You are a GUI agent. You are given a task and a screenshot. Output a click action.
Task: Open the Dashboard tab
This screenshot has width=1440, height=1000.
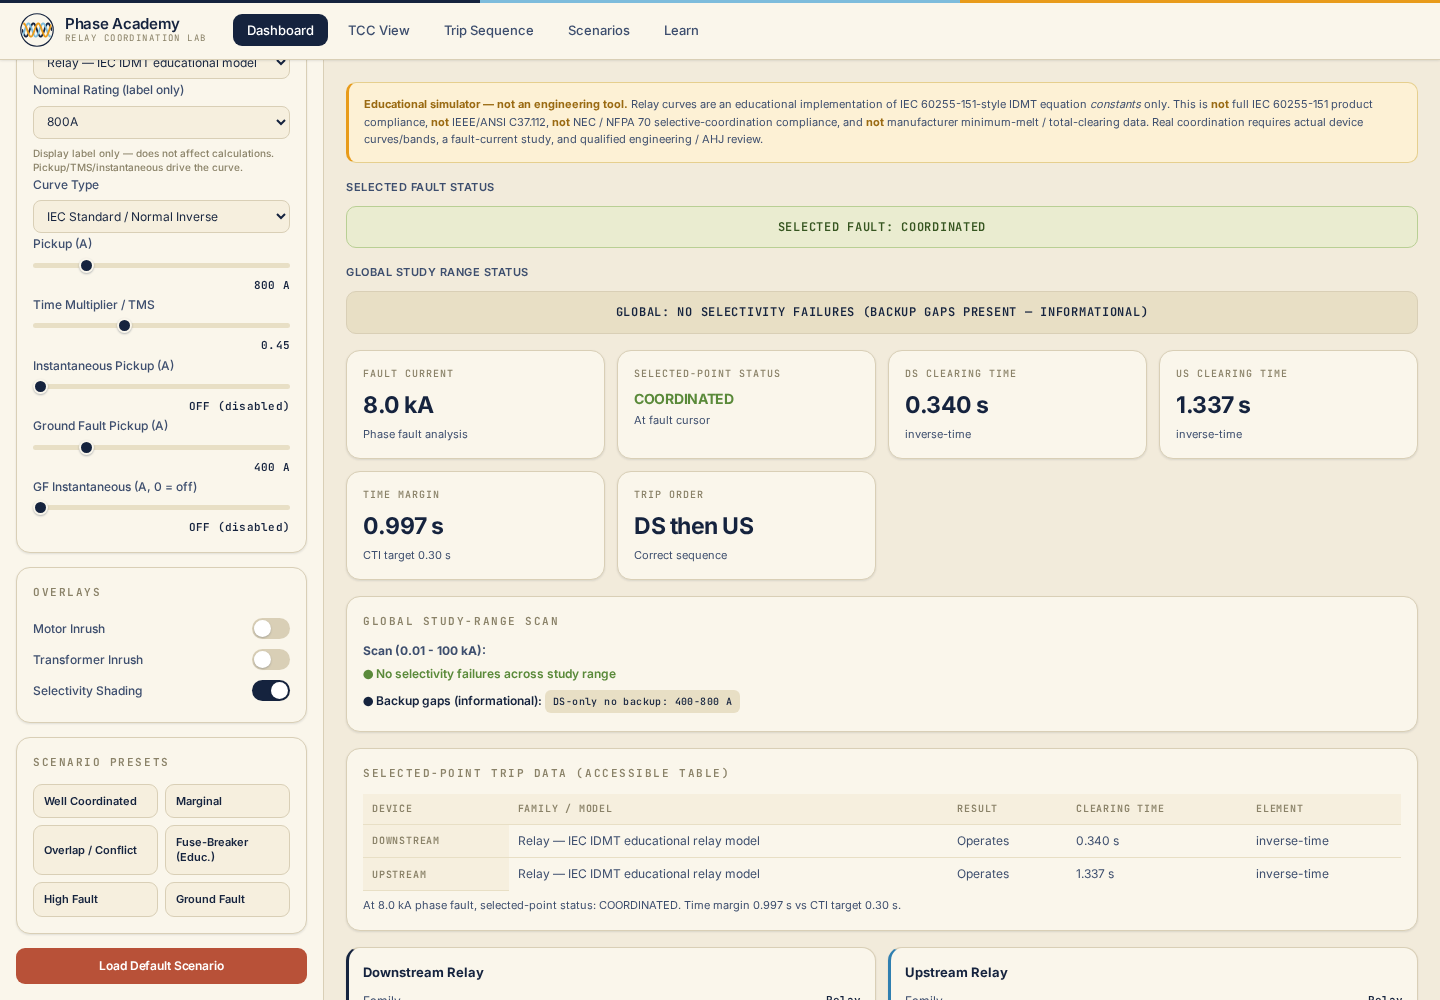[280, 30]
